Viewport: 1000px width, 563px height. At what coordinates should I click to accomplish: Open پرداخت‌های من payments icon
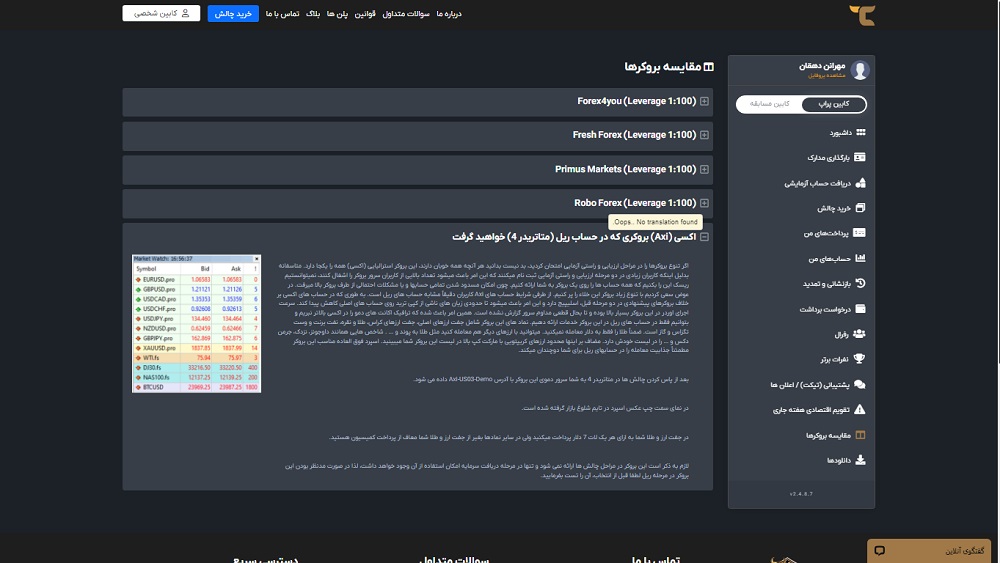pos(860,233)
